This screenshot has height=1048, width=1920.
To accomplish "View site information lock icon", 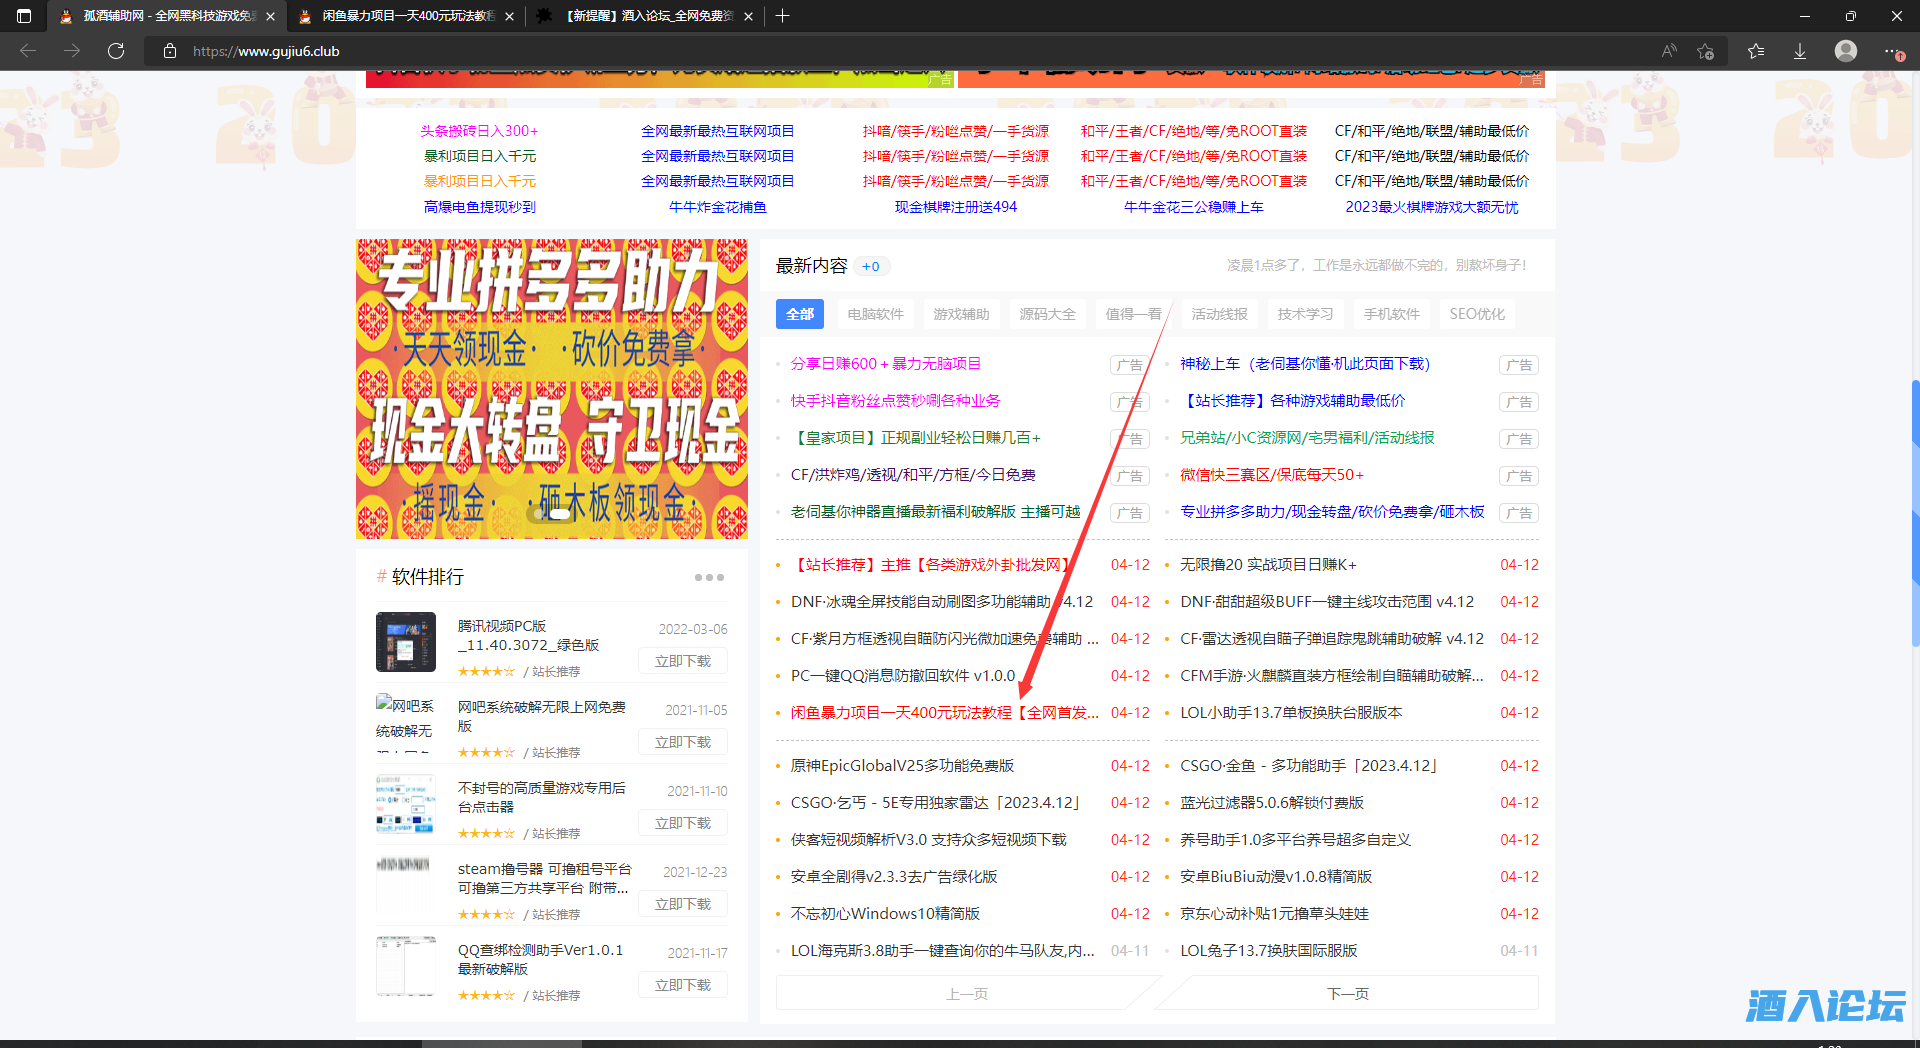I will [x=170, y=51].
